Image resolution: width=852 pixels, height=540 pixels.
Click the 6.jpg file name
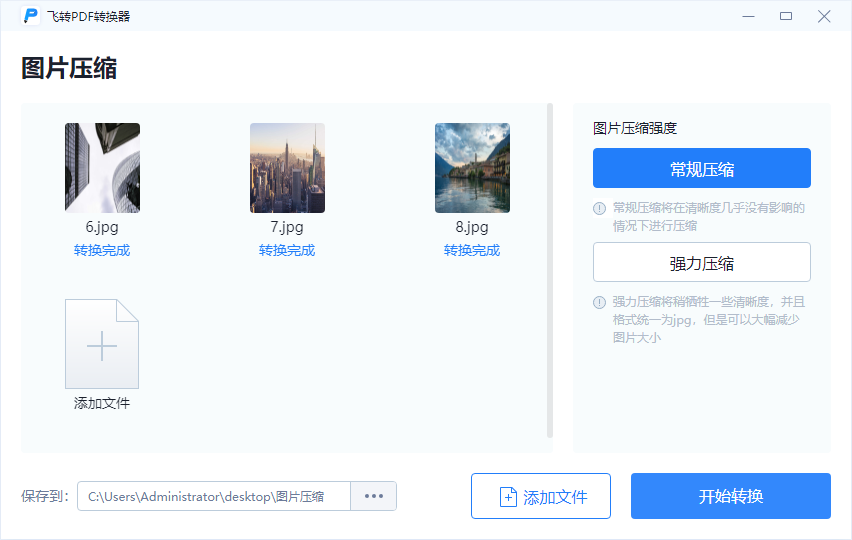102,227
